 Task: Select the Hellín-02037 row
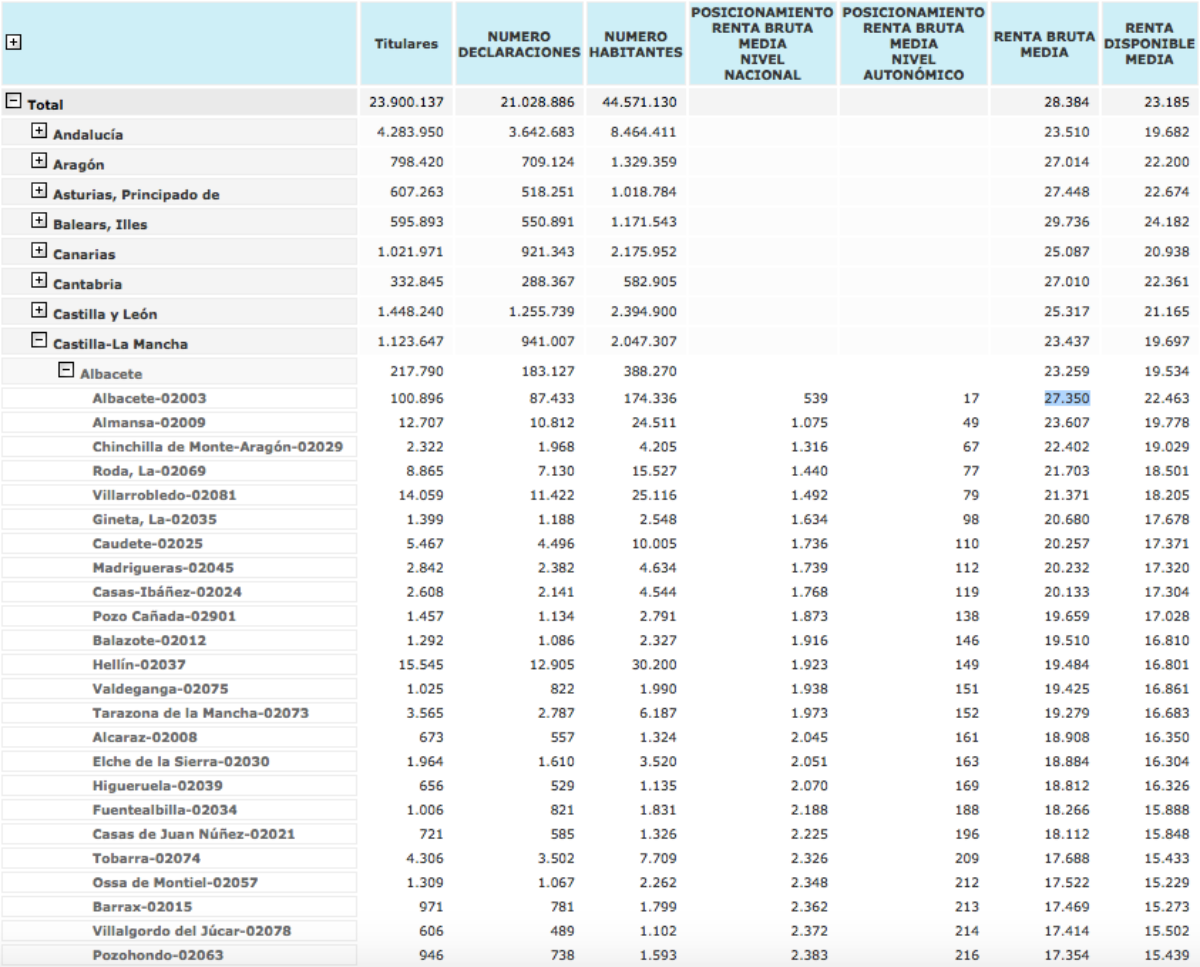tap(180, 664)
